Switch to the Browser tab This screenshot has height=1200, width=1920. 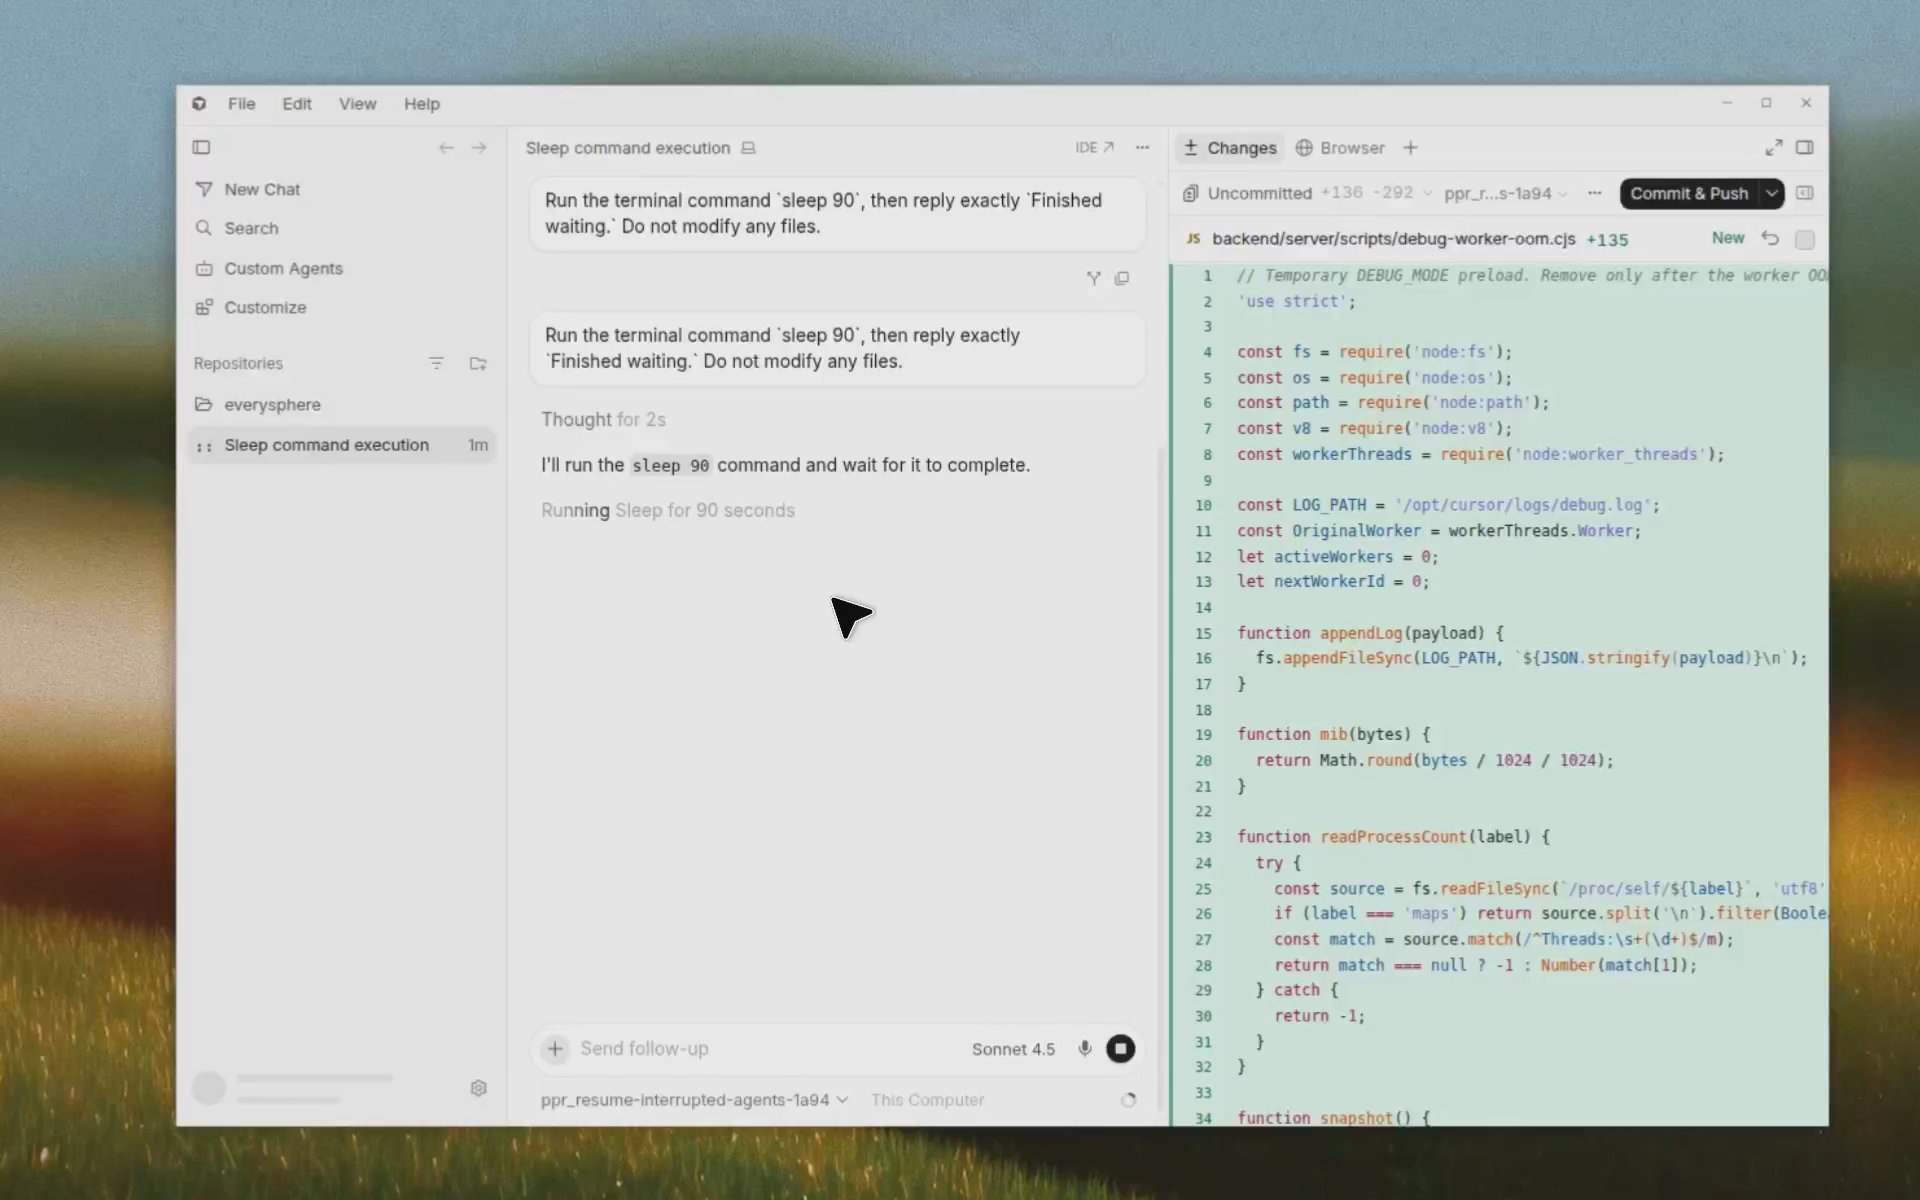tap(1340, 148)
